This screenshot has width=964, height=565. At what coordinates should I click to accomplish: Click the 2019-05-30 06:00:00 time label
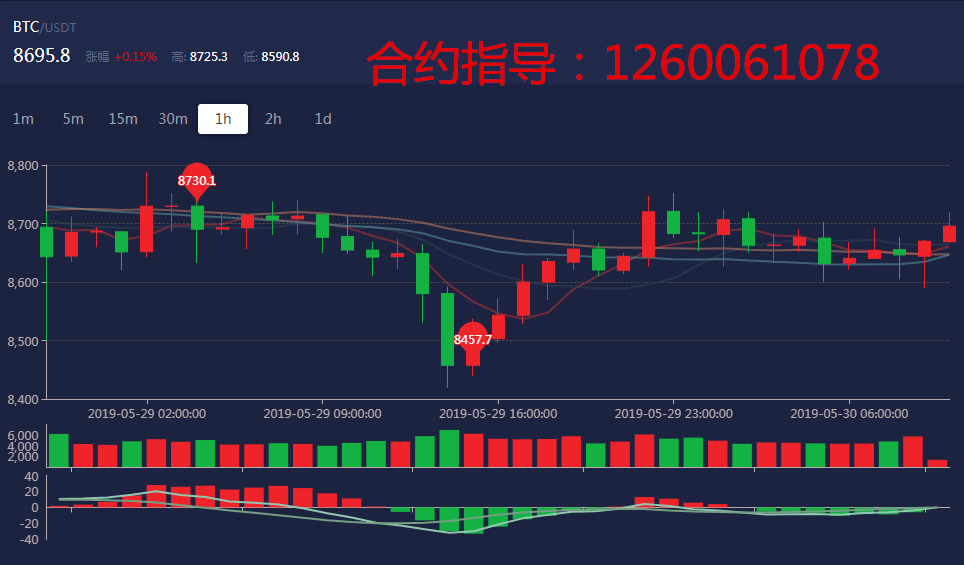pos(849,414)
